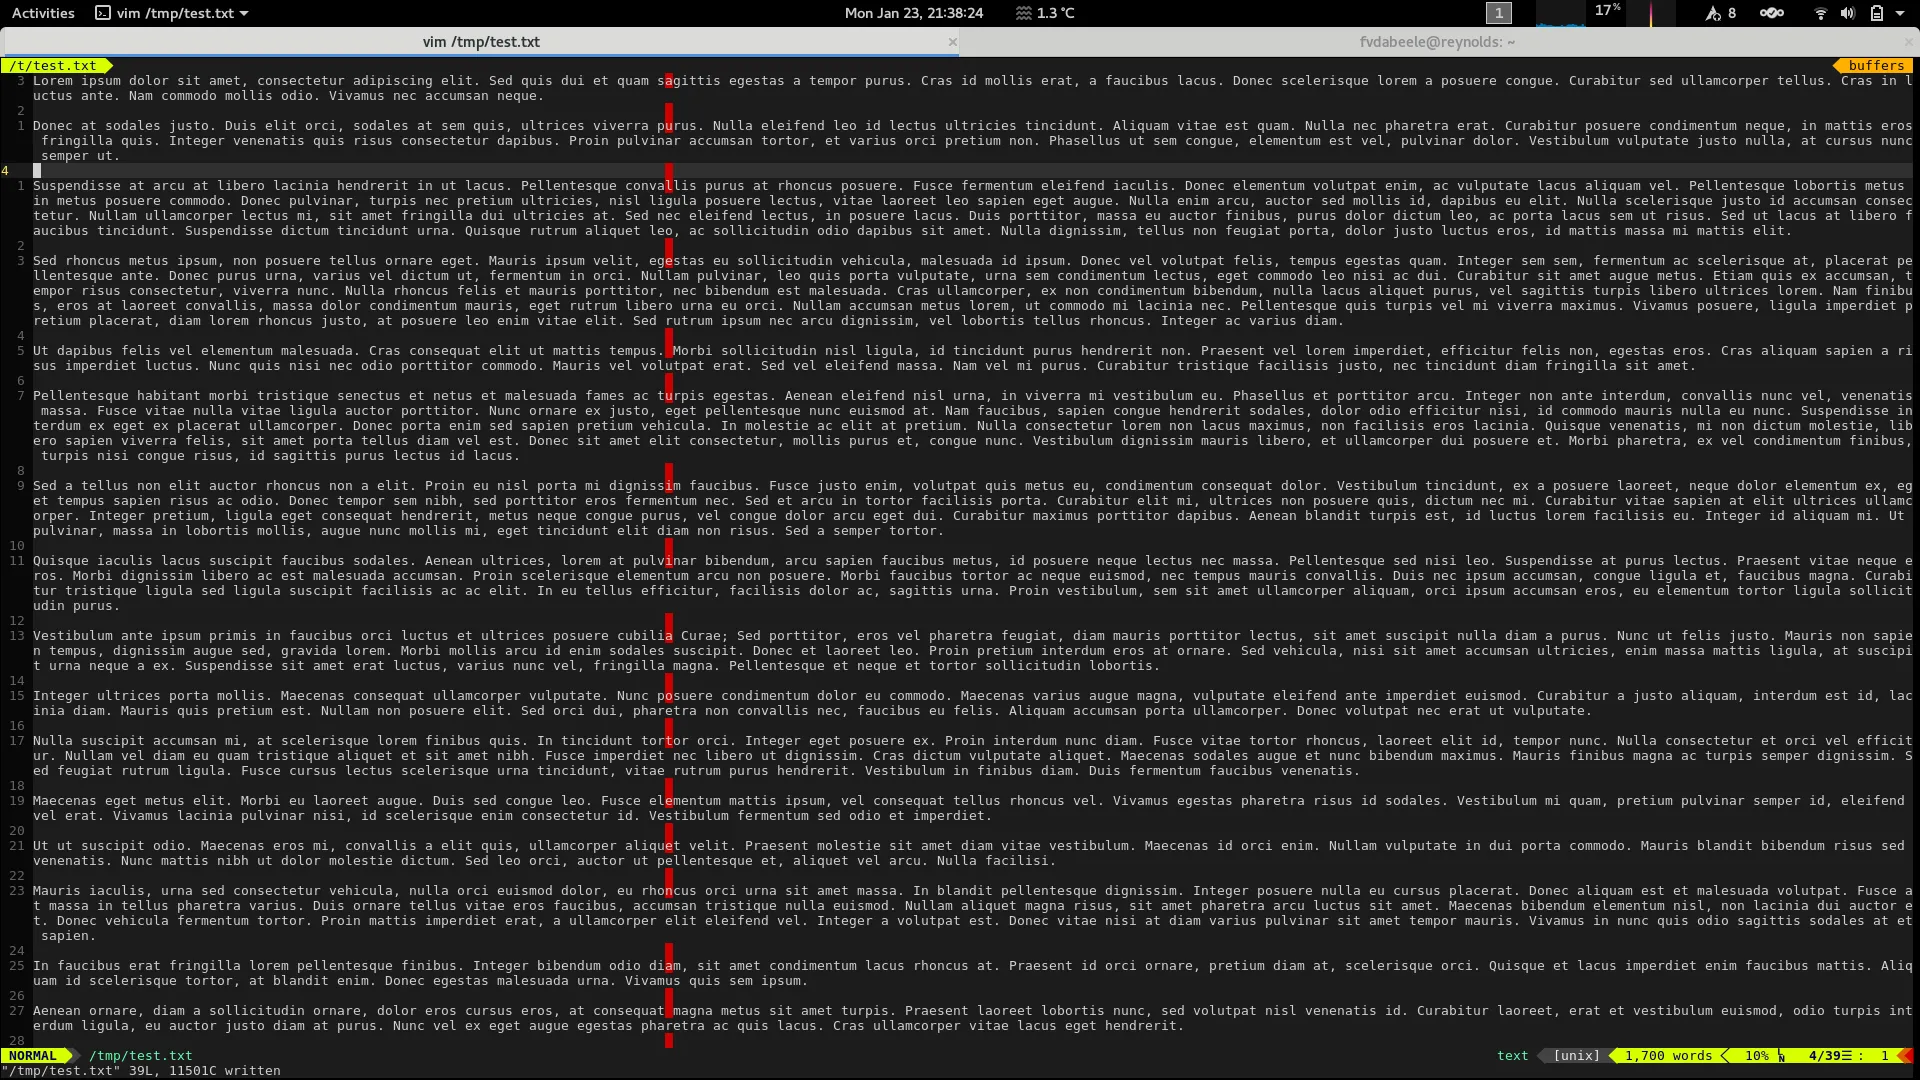Open the clock showing Mon Jan 23, 21:38:24
The width and height of the screenshot is (1920, 1080).
point(913,13)
